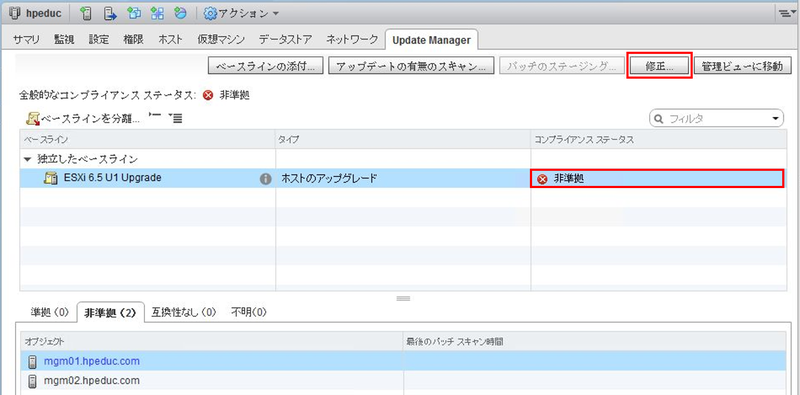The width and height of the screenshot is (800, 395).
Task: Open the アクション dropdown menu
Action: pos(241,14)
